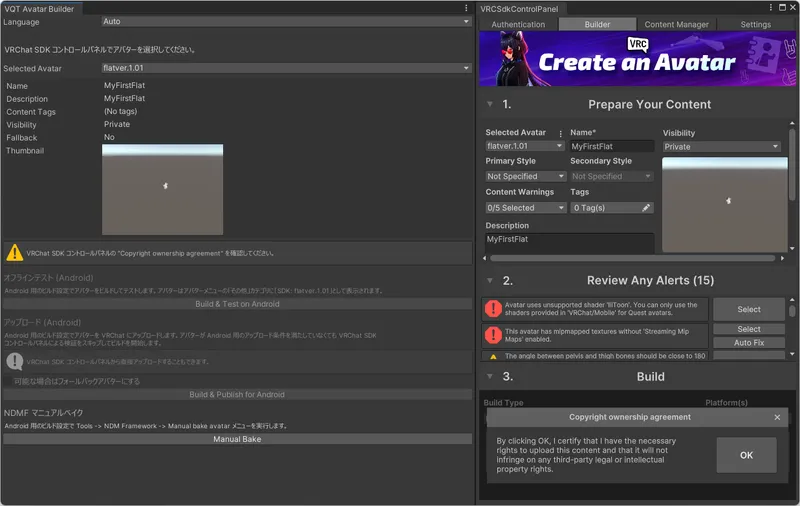Click the Visibility value 'Private' in VQT panel
The width and height of the screenshot is (800, 506).
click(x=117, y=124)
